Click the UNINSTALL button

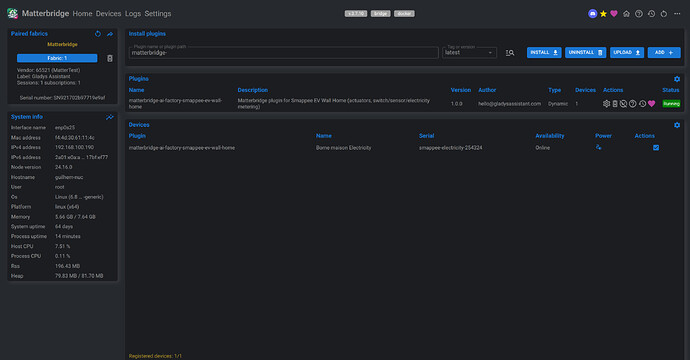pyautogui.click(x=586, y=52)
